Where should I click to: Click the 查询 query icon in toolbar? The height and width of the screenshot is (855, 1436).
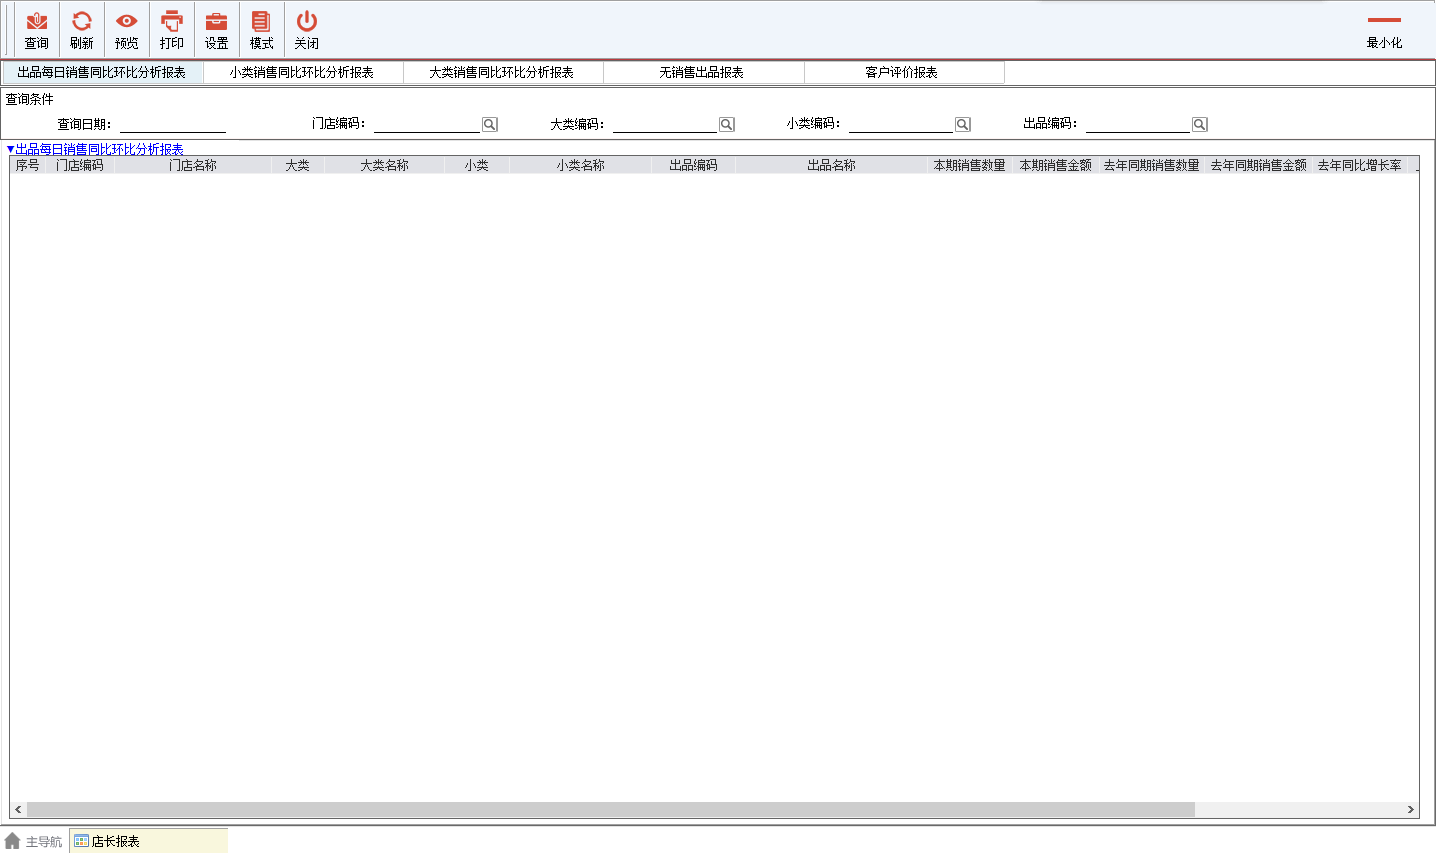point(37,29)
